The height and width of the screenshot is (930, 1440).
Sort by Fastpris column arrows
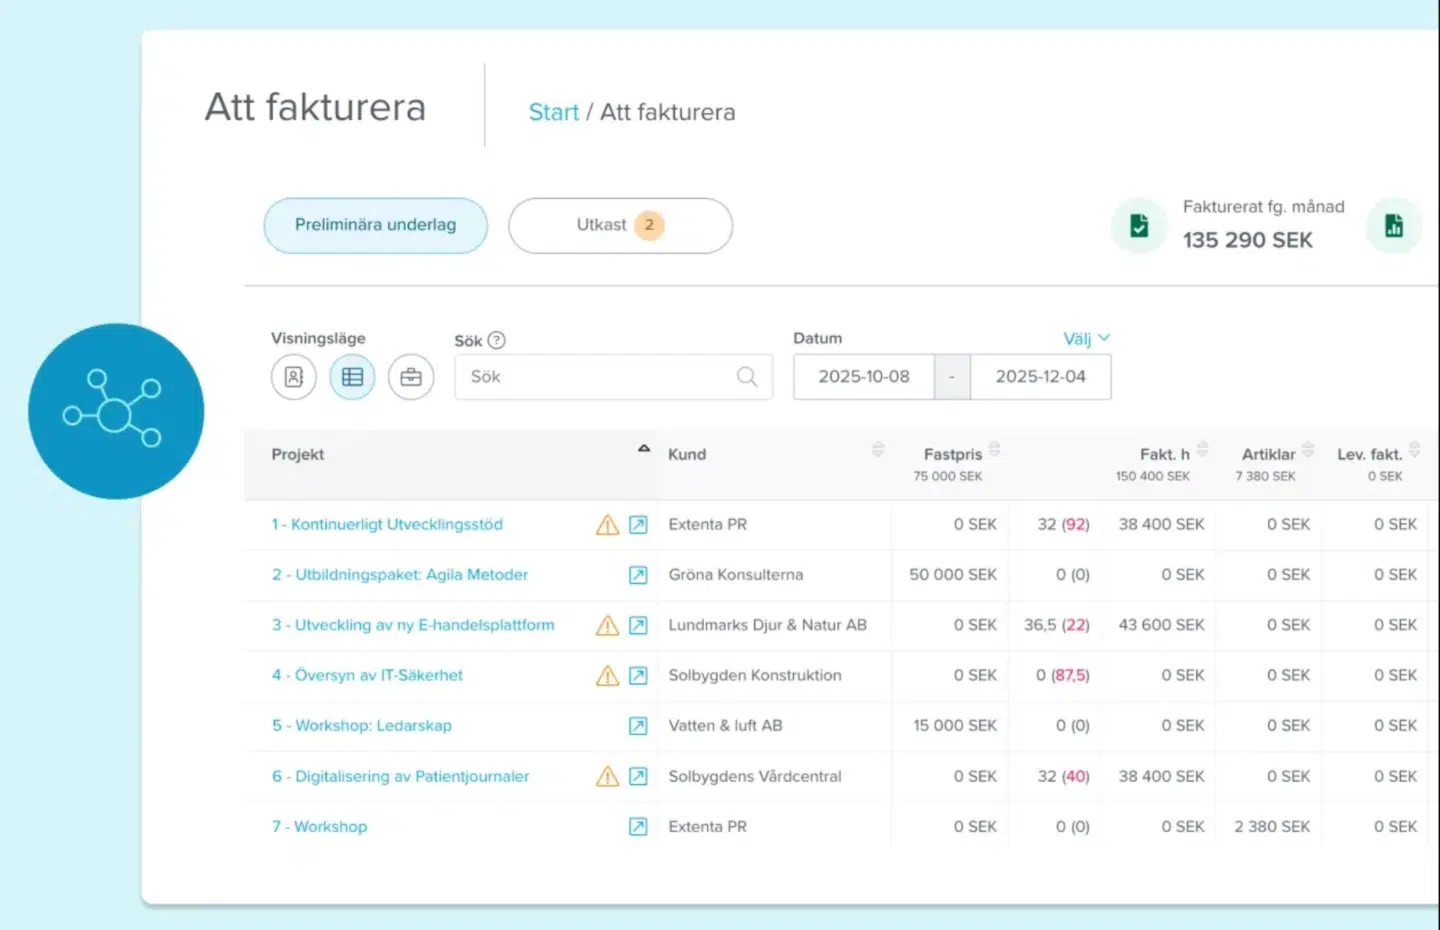point(995,449)
